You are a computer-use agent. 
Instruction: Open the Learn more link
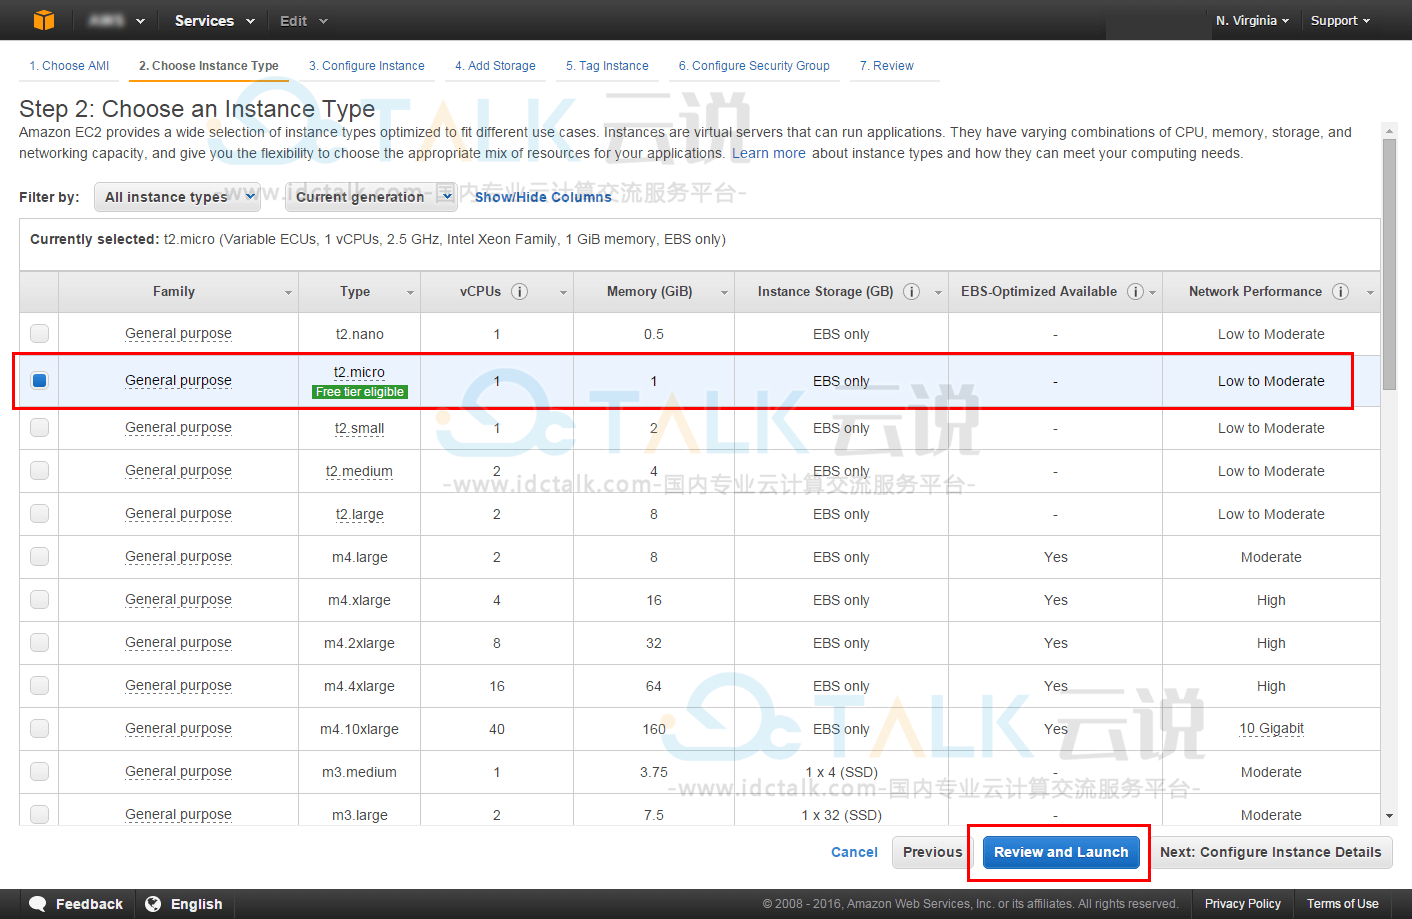768,153
